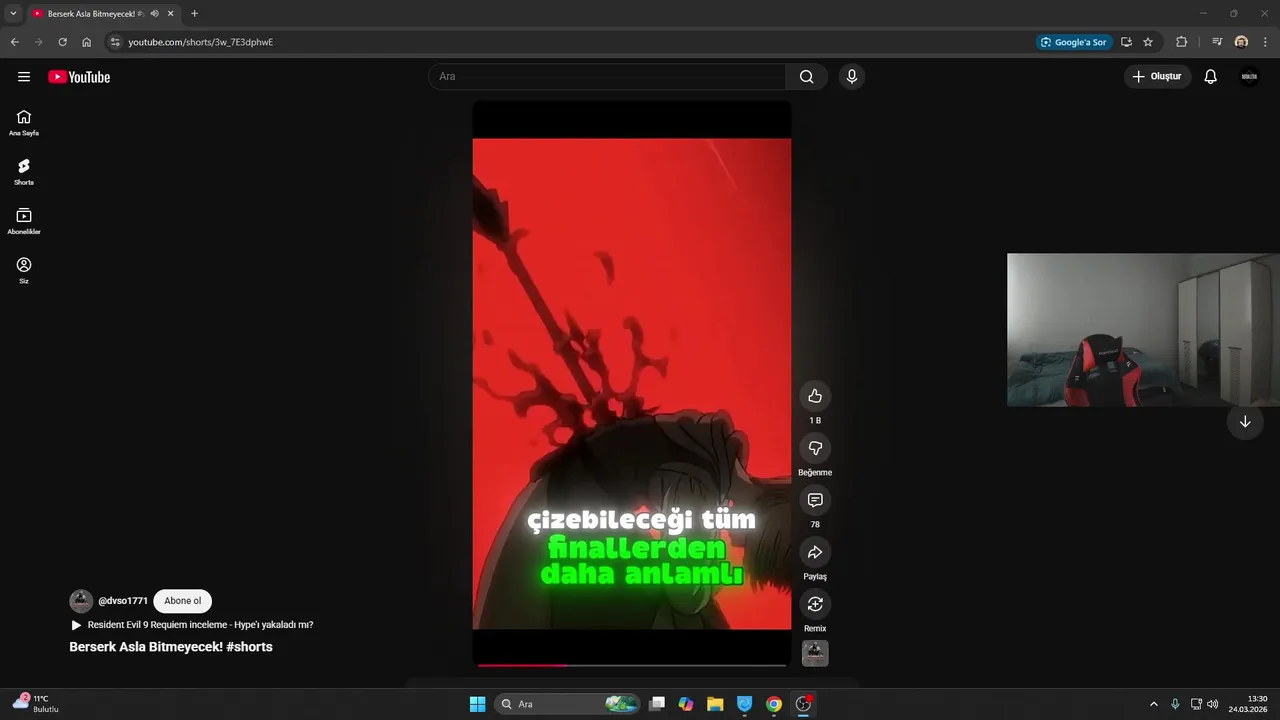Viewport: 1280px width, 720px height.
Task: Open Shorts in the left sidebar
Action: (x=24, y=172)
